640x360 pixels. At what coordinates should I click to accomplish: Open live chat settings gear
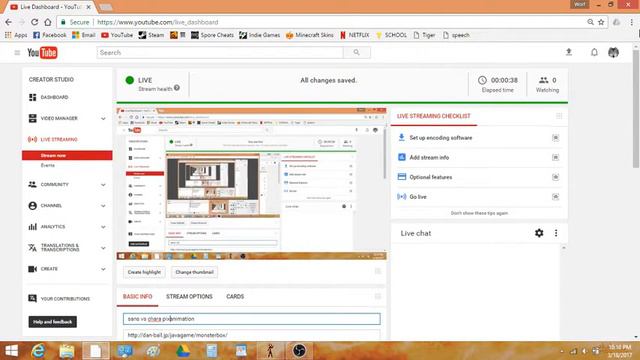click(539, 233)
